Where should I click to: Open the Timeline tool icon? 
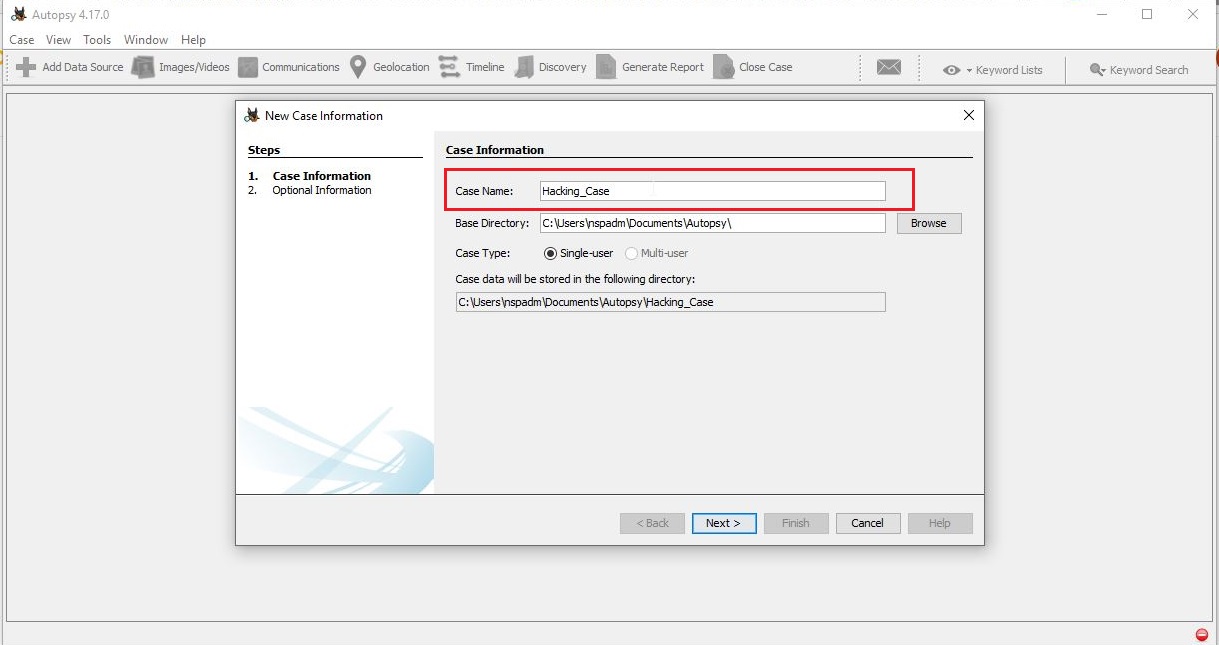[449, 67]
